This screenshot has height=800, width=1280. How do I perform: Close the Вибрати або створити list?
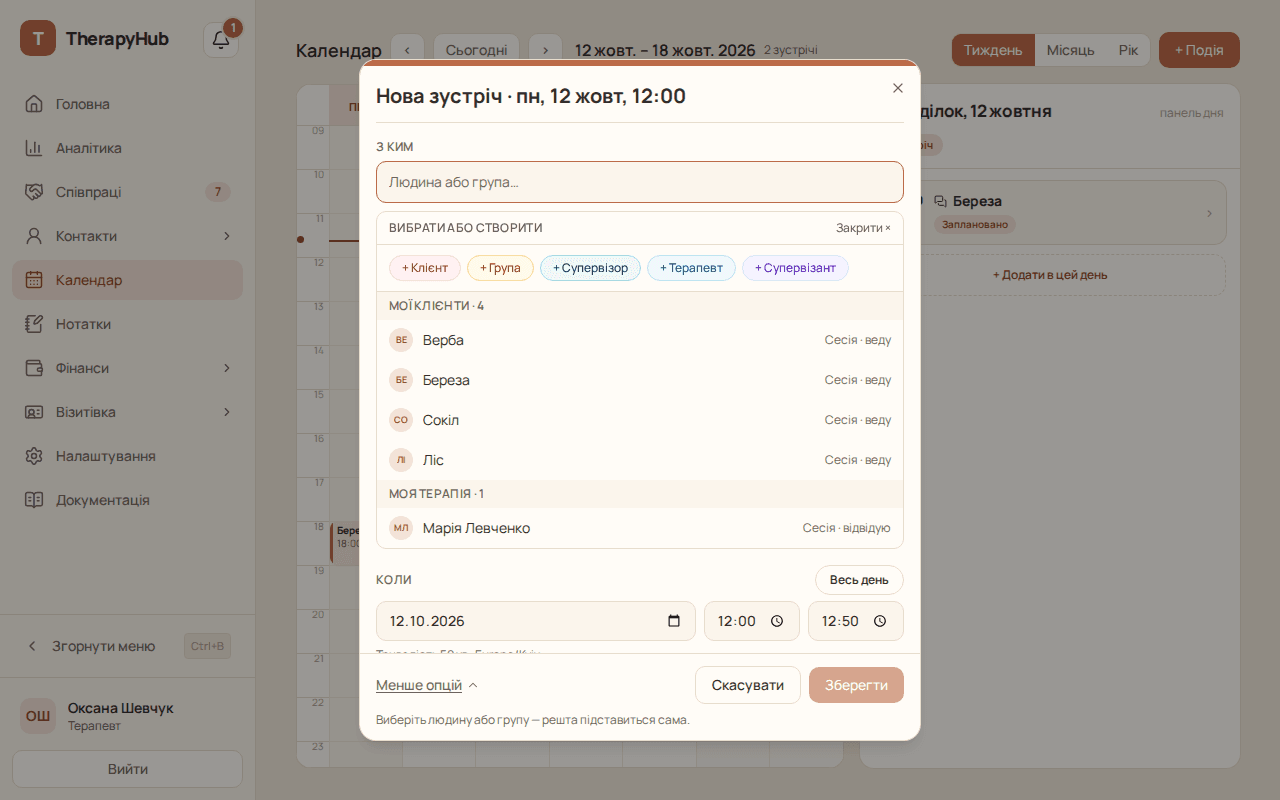coord(863,228)
